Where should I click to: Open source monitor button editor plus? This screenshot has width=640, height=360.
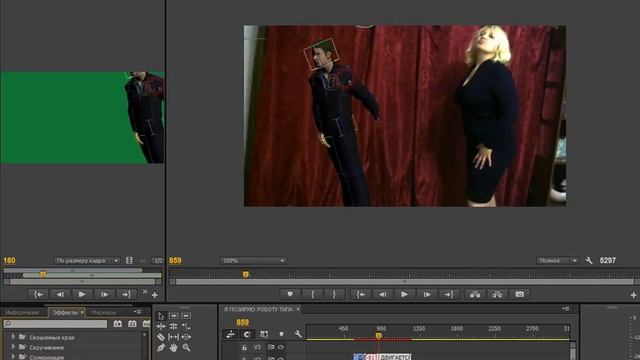tap(155, 295)
